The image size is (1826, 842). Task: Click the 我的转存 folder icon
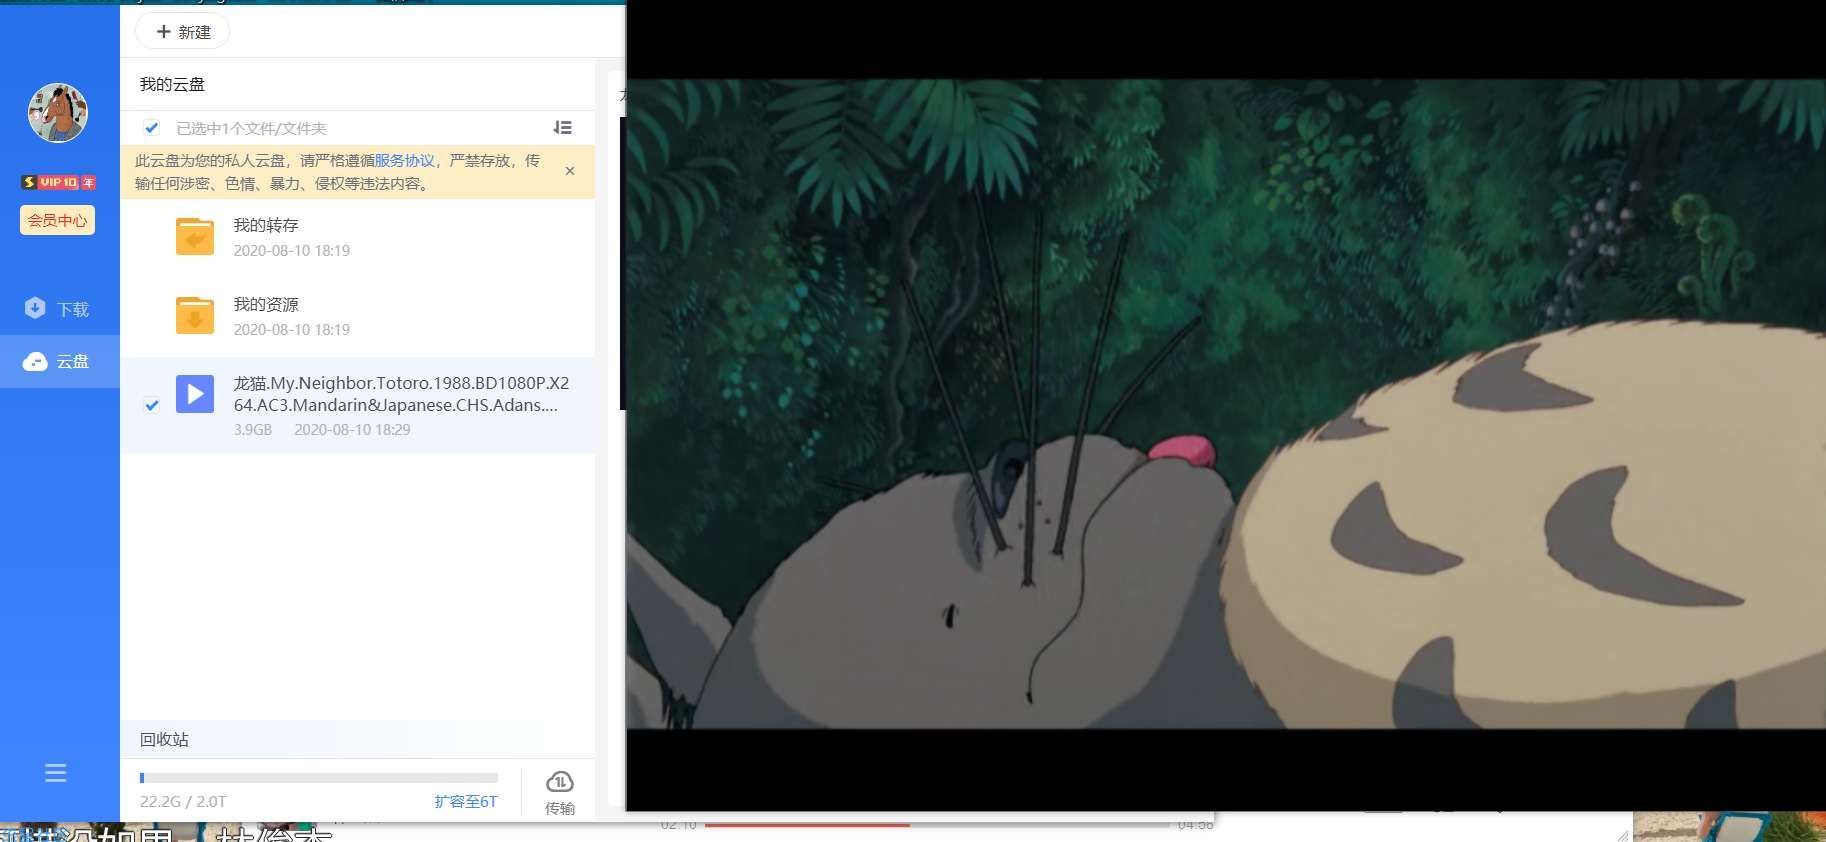[195, 237]
